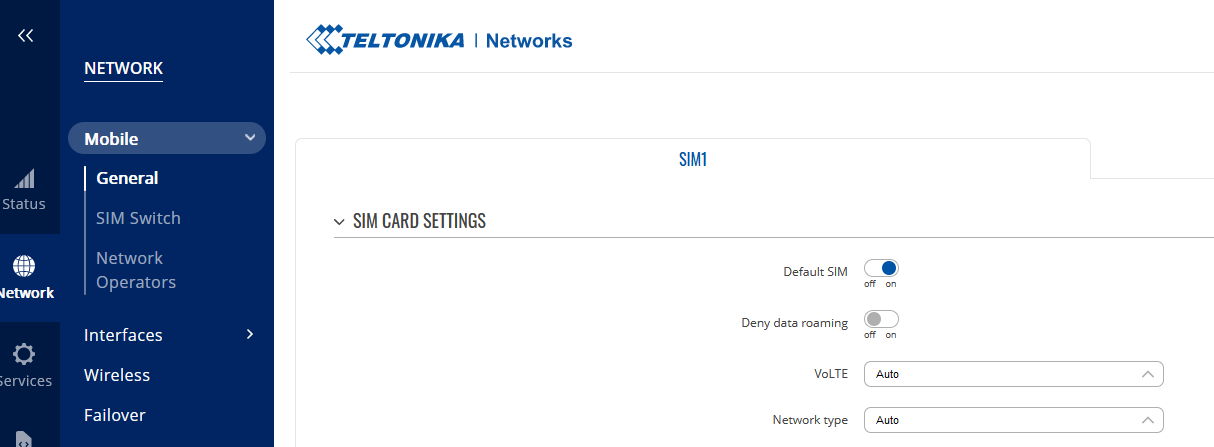Screen dimensions: 1214x447
Task: Open the Services gear icon
Action: (x=24, y=354)
